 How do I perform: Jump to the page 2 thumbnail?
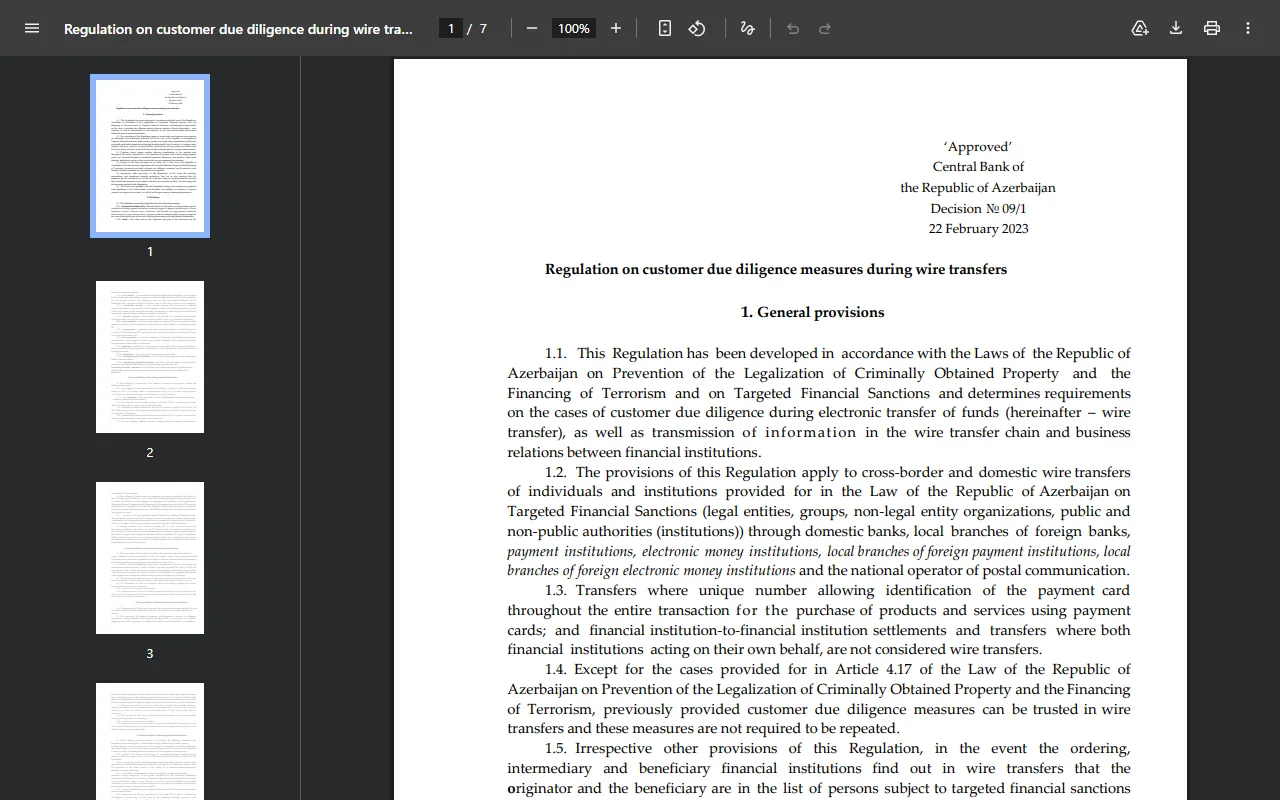(150, 357)
